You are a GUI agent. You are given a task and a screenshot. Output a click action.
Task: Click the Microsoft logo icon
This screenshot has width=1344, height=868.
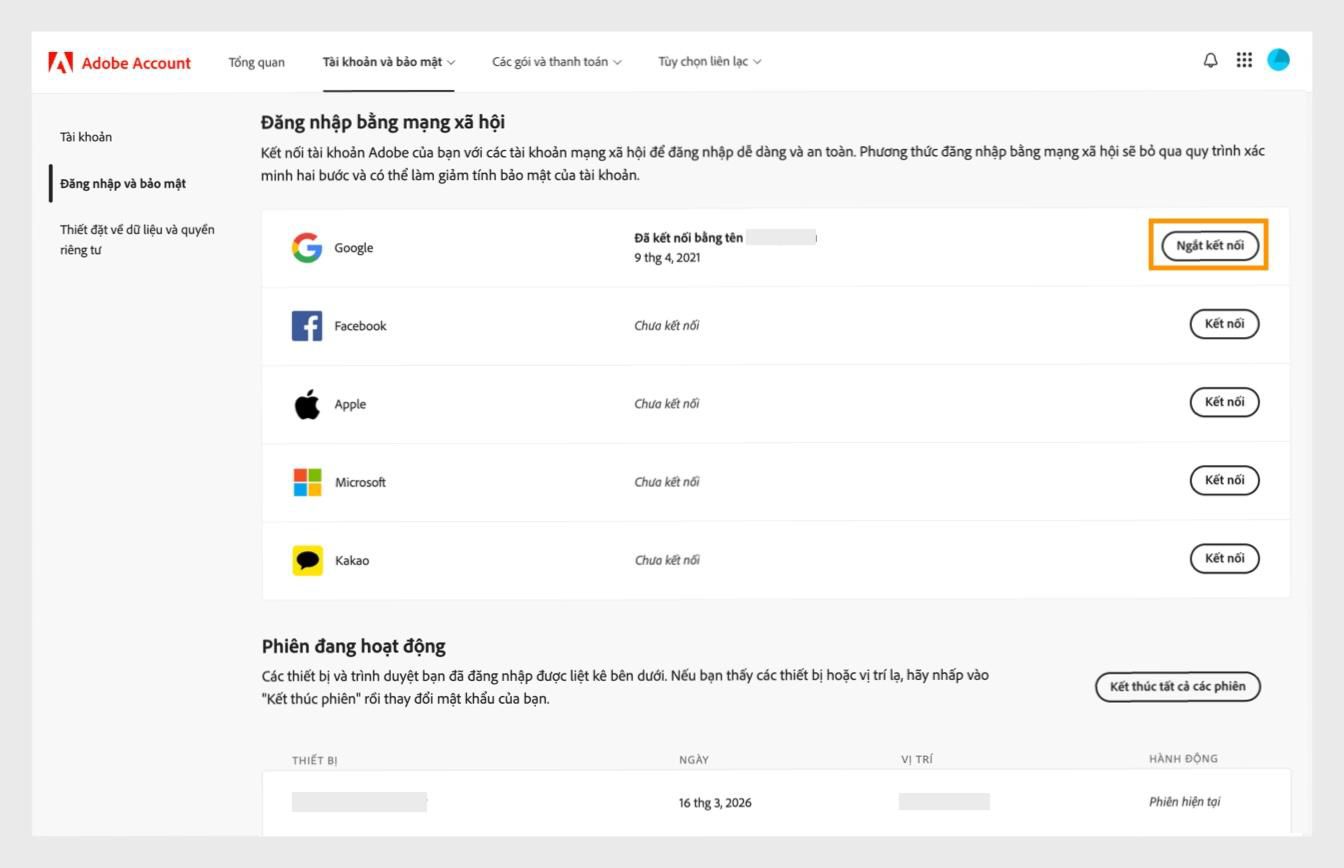coord(307,482)
